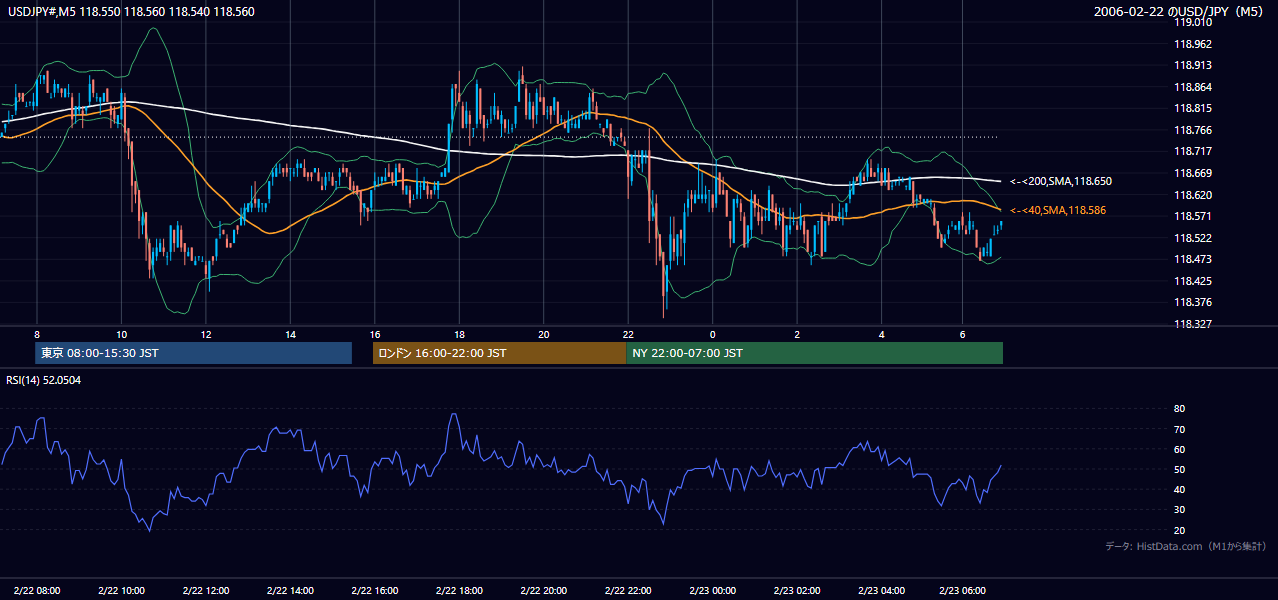Click the 2/22 22:00 time label
Image resolution: width=1278 pixels, height=600 pixels.
(629, 590)
